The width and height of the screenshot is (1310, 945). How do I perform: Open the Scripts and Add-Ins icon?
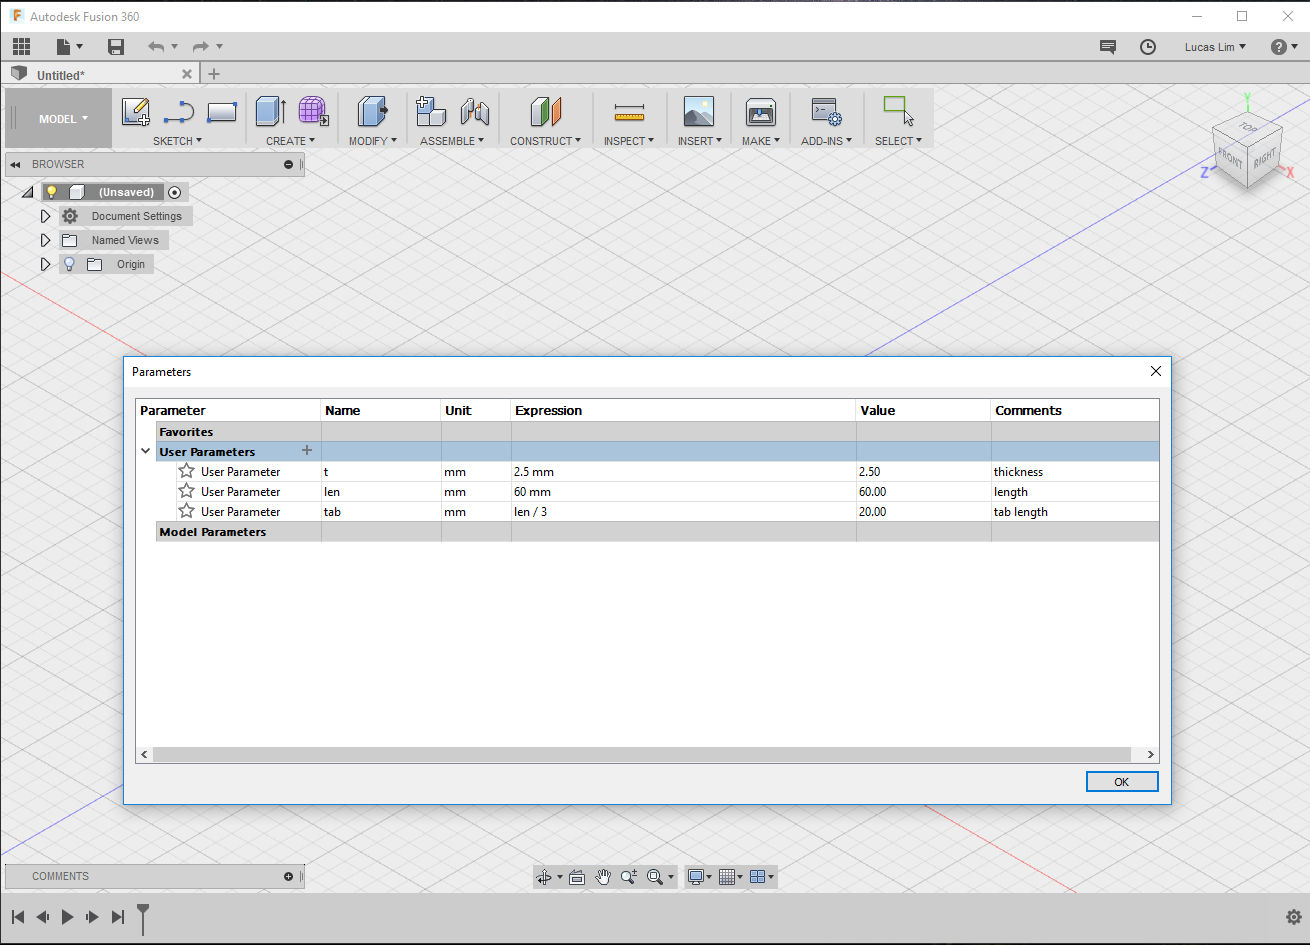point(826,112)
